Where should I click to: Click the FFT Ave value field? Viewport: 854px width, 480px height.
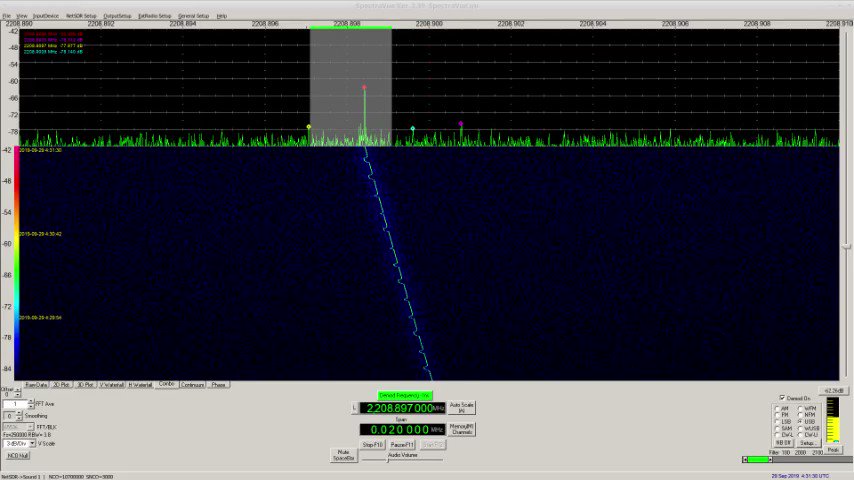click(15, 404)
